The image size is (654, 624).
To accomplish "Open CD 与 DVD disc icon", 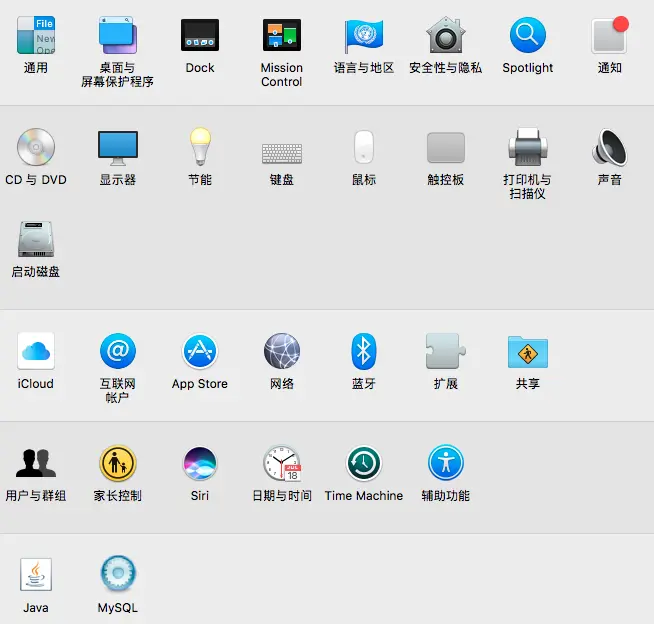I will pyautogui.click(x=36, y=147).
